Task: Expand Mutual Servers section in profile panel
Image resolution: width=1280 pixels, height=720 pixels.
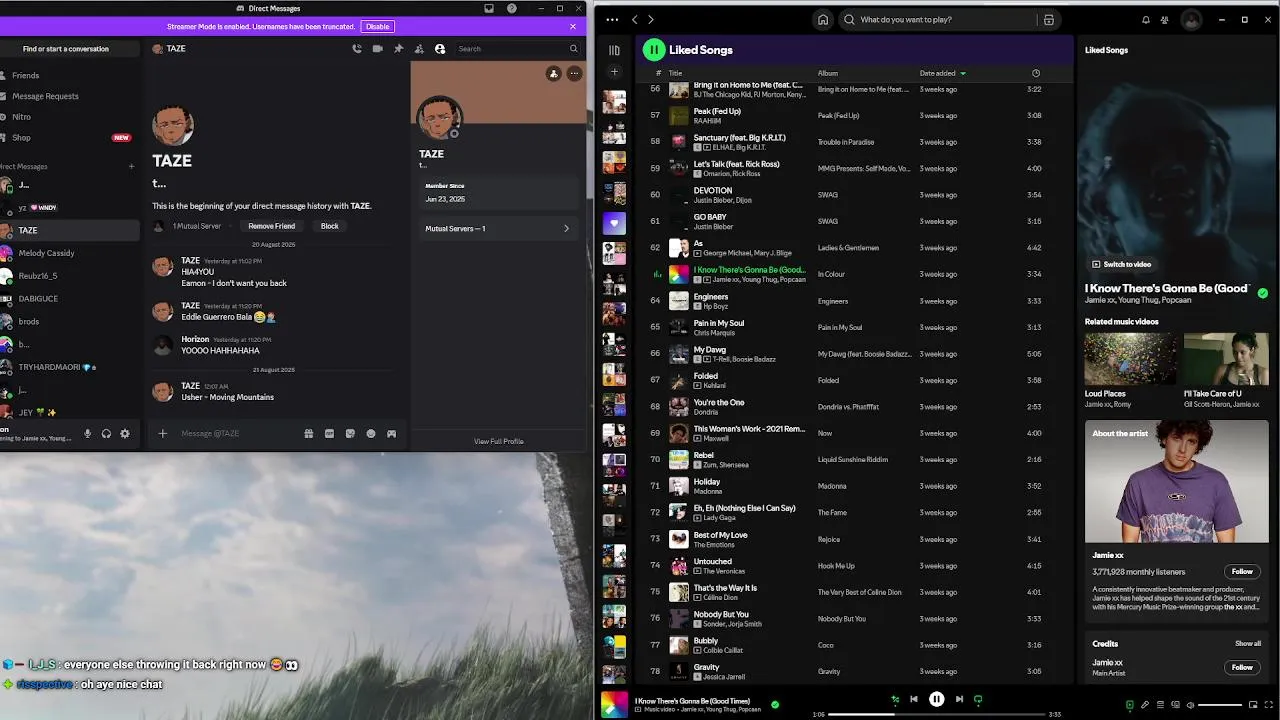Action: 497,228
